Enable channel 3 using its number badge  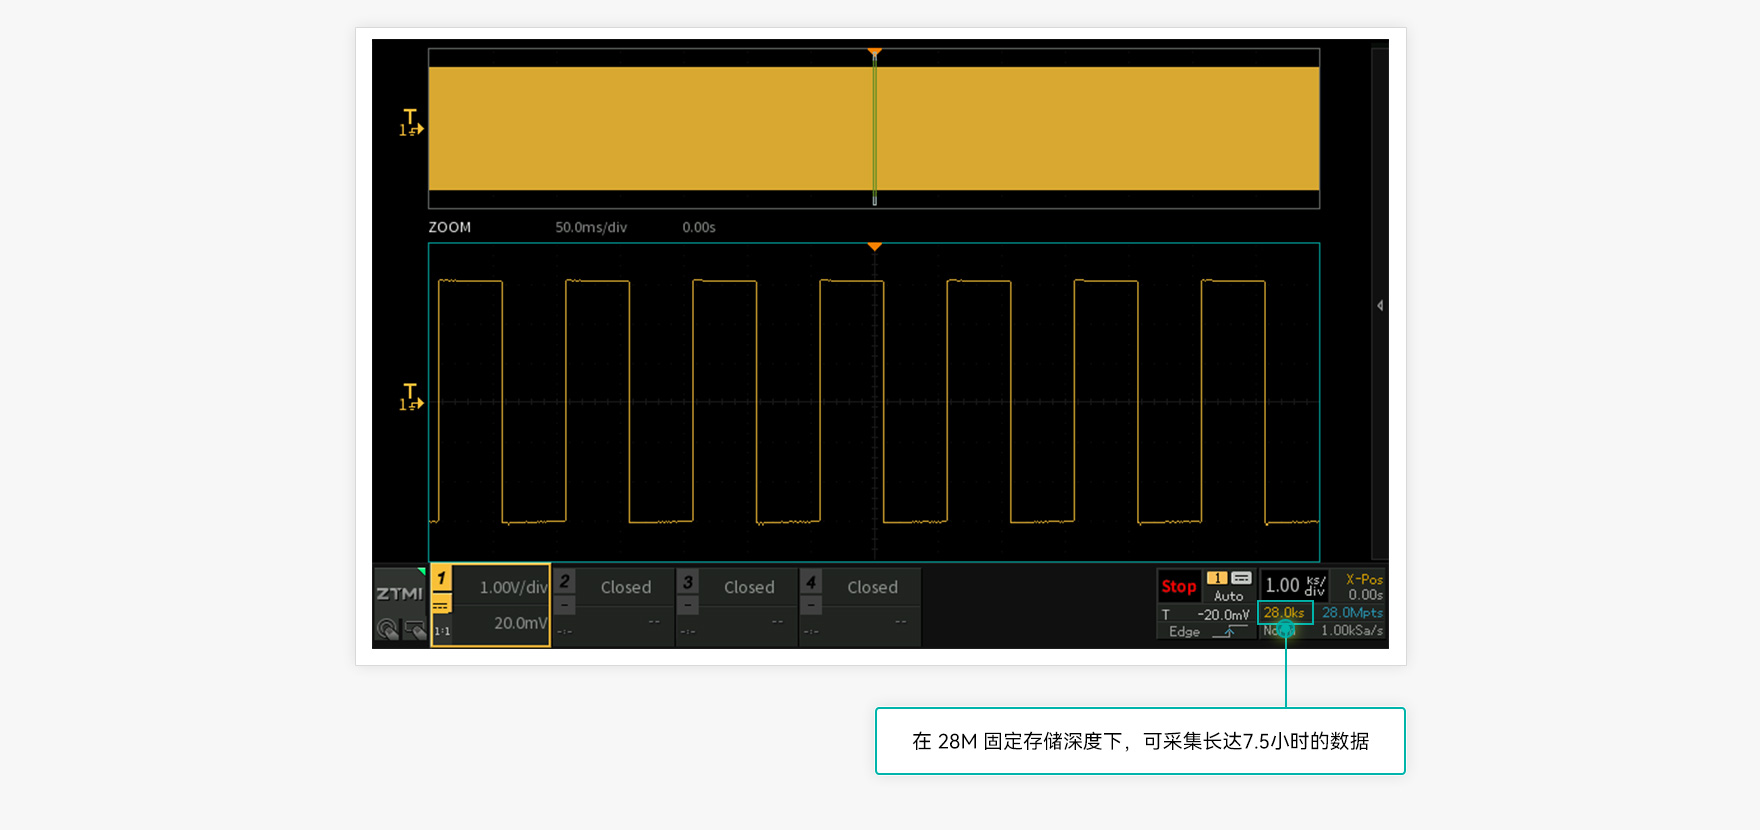(x=688, y=581)
